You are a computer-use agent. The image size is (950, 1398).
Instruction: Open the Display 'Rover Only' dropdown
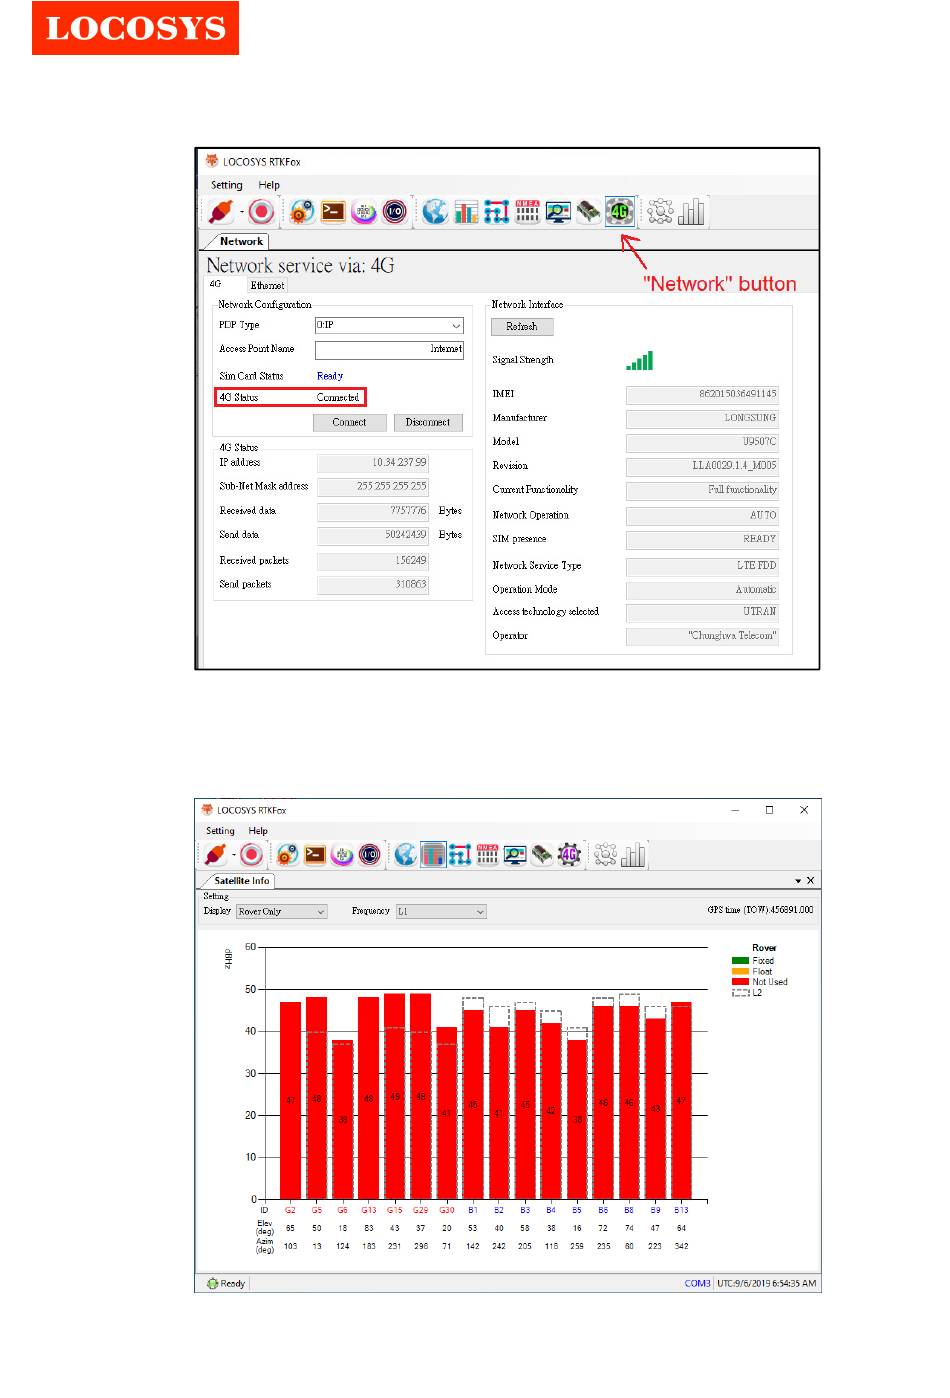[320, 912]
